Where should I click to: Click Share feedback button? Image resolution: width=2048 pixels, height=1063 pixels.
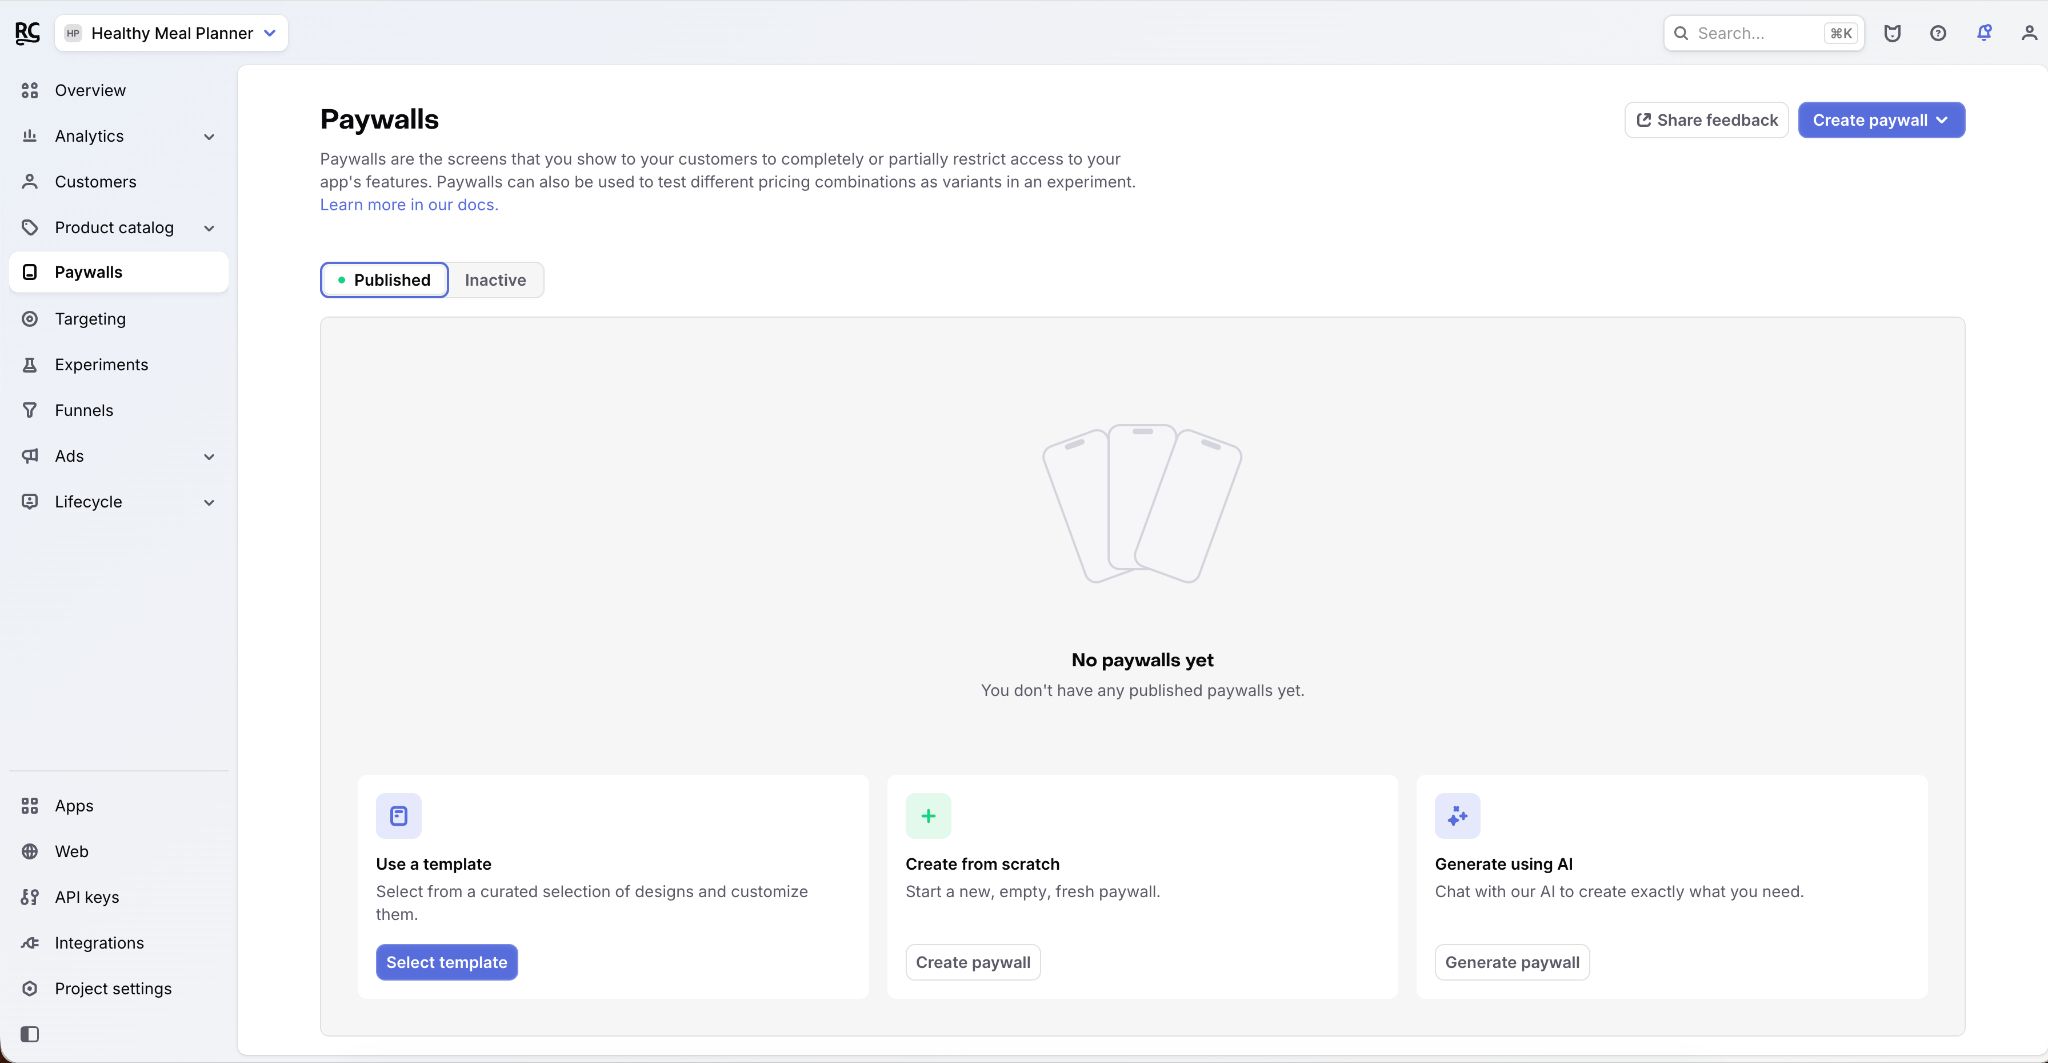click(1706, 120)
